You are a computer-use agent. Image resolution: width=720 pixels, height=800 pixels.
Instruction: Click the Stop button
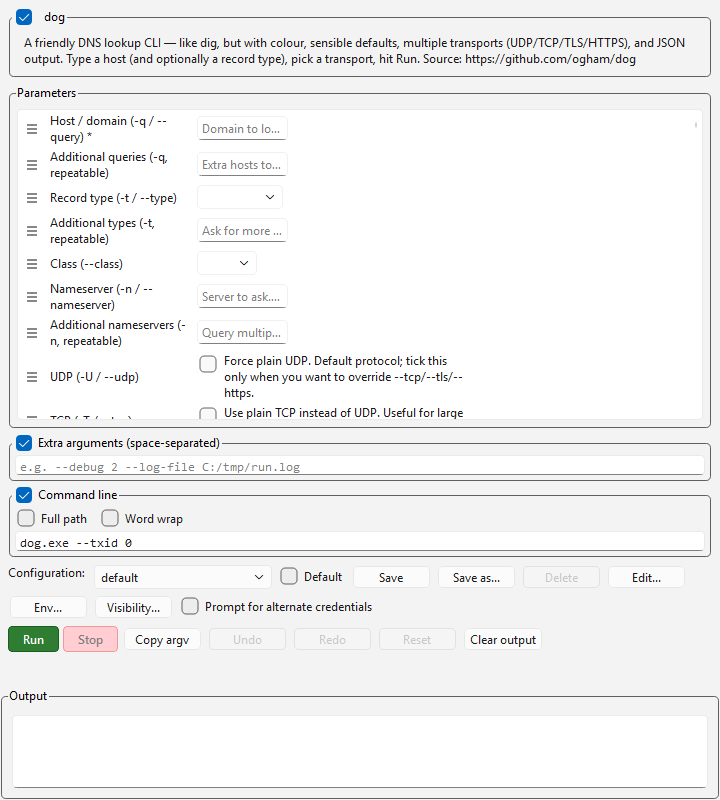click(90, 639)
